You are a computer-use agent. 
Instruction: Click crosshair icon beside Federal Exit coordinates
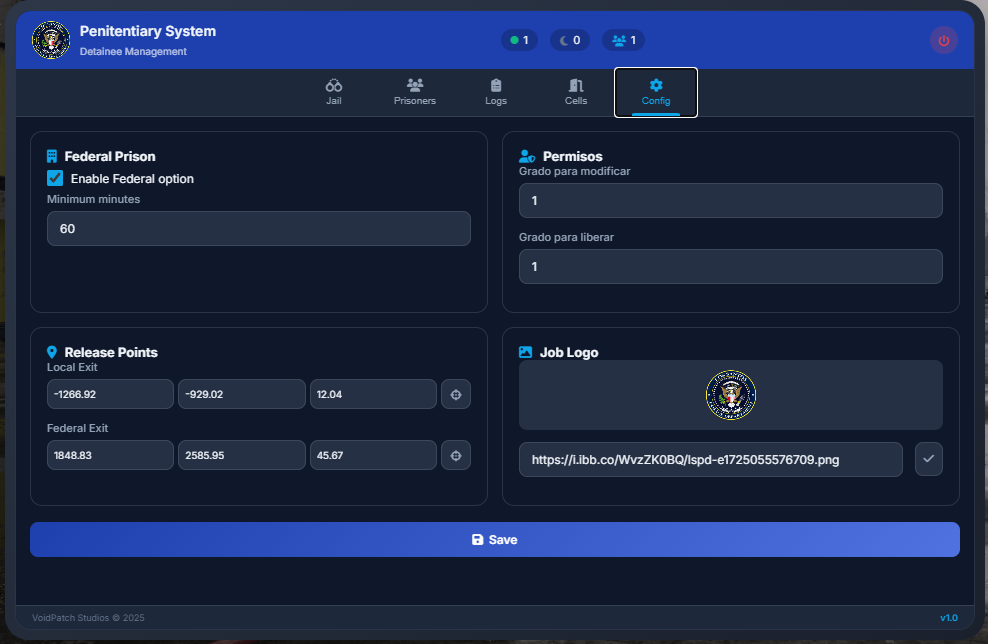tap(456, 455)
